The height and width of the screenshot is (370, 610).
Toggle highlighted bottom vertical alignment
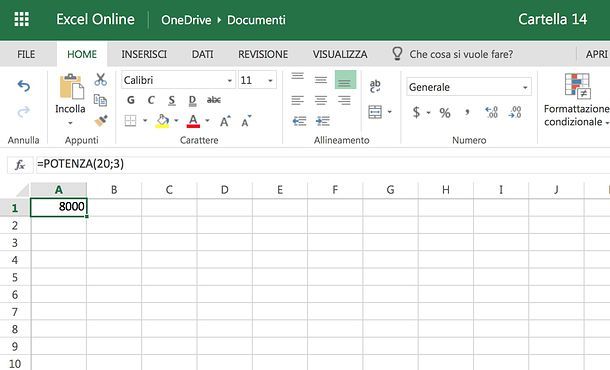(x=345, y=80)
